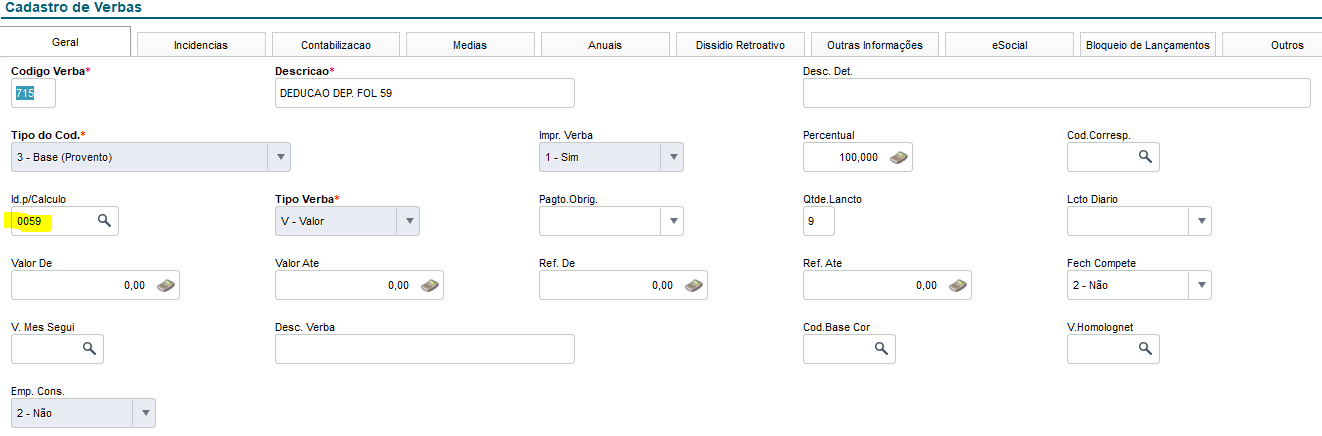Expand the Fech Compete dropdown

(x=1200, y=285)
